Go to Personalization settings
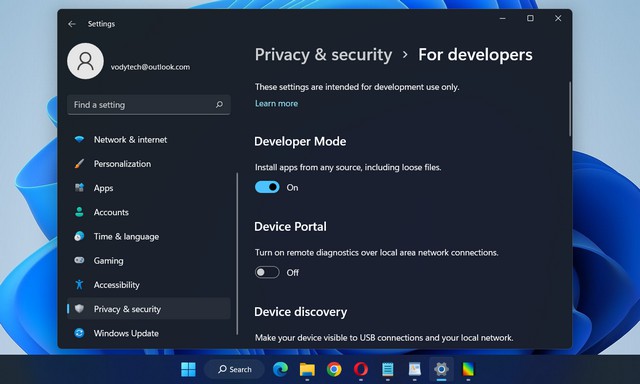The height and width of the screenshot is (384, 640). tap(149, 164)
